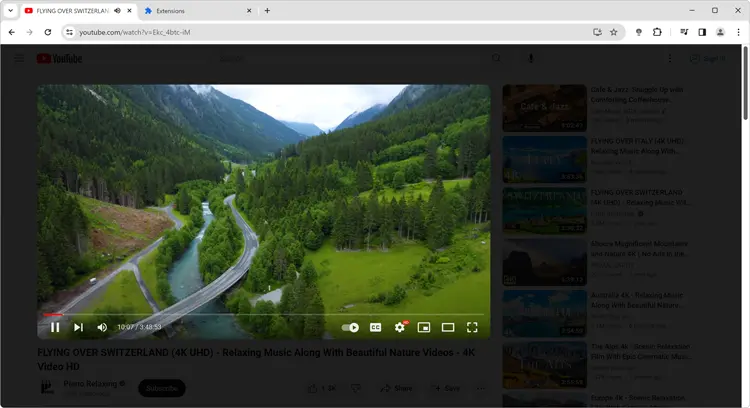Image resolution: width=750 pixels, height=408 pixels.
Task: Toggle the browser side panel
Action: click(x=702, y=32)
